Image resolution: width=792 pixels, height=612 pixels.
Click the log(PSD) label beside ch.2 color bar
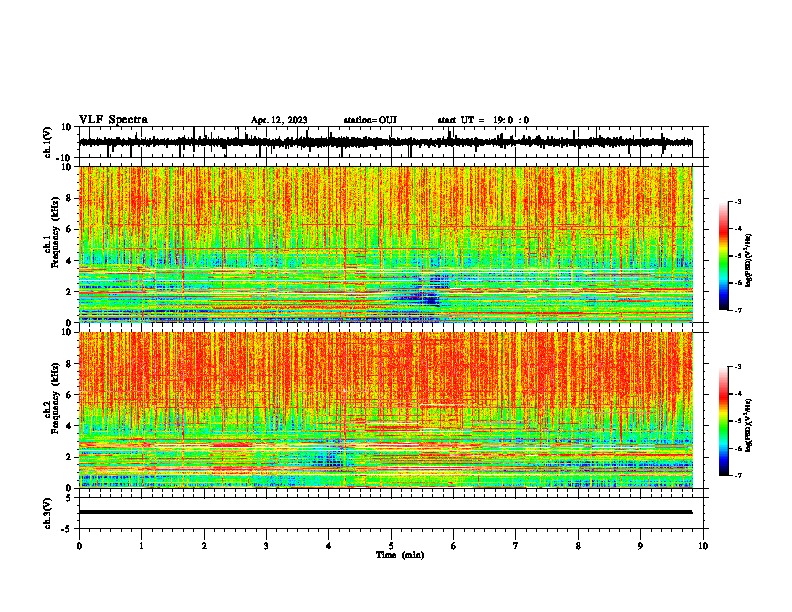pos(749,425)
